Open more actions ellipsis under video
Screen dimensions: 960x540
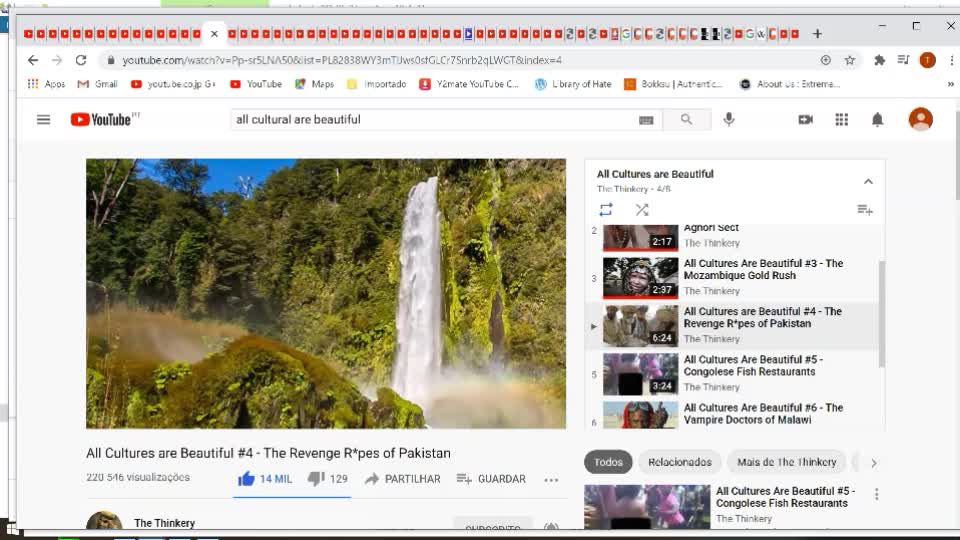pos(551,480)
